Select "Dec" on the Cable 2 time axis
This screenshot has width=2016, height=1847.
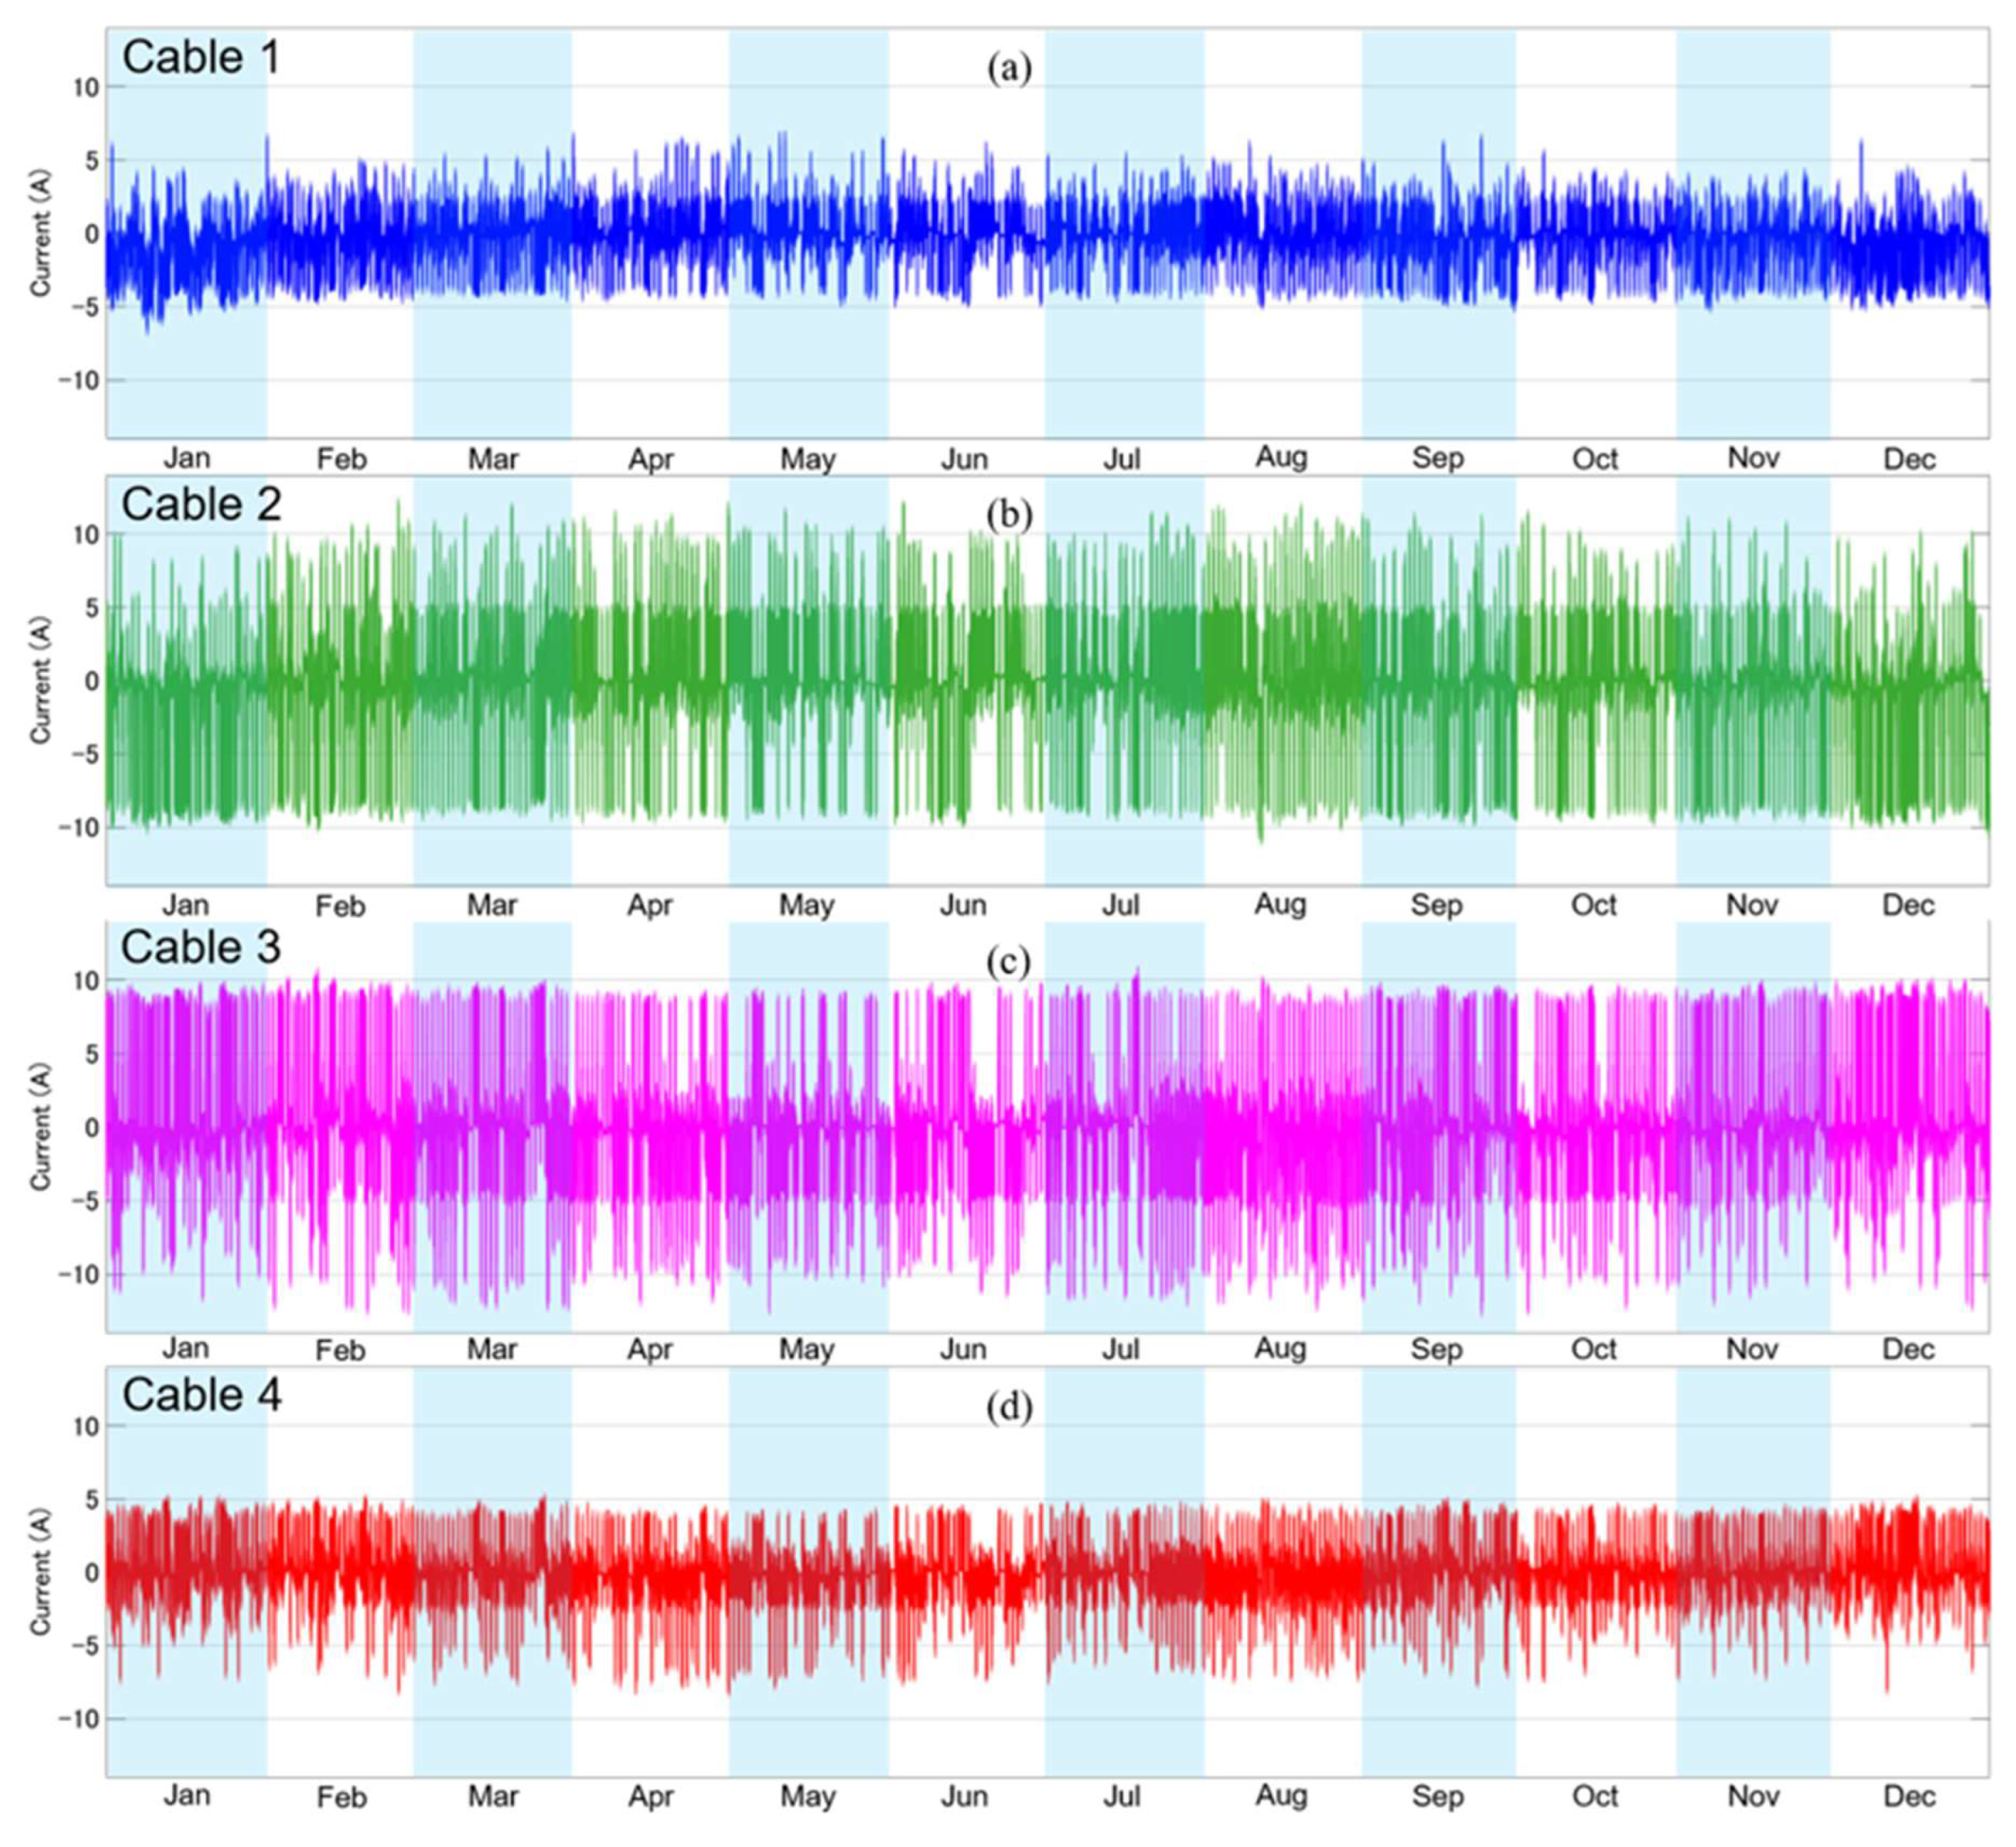1909,905
